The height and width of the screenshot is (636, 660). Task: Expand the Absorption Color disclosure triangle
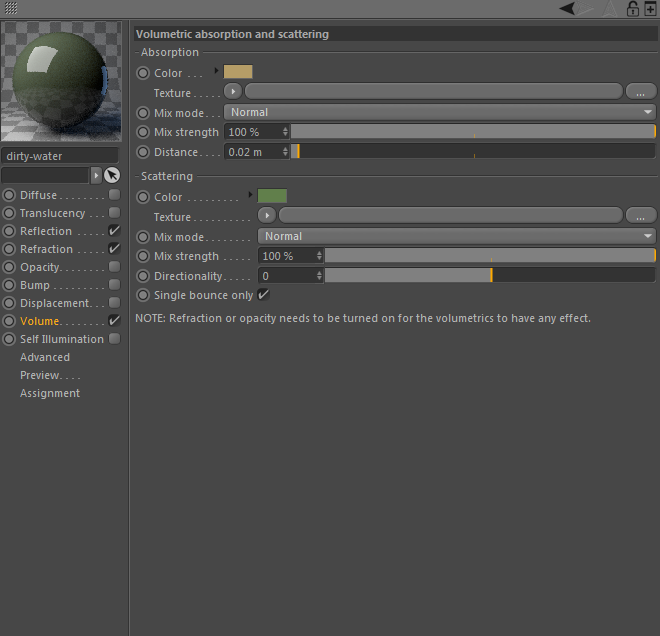click(x=216, y=71)
